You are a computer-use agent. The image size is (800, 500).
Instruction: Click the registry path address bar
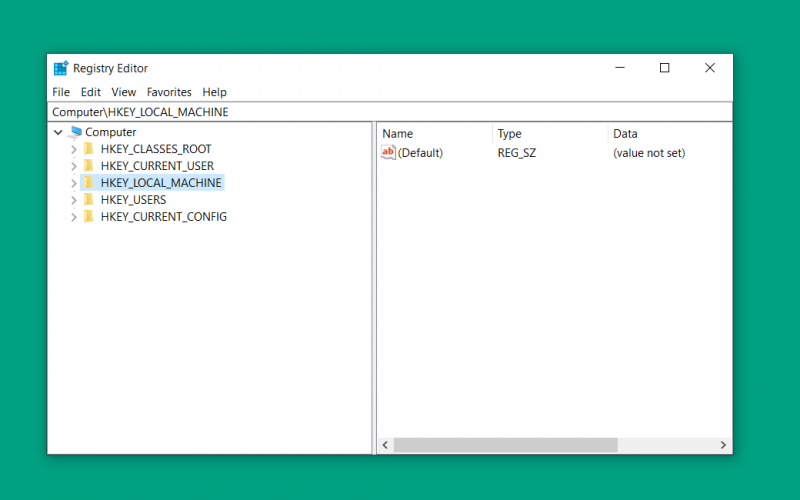tap(390, 112)
